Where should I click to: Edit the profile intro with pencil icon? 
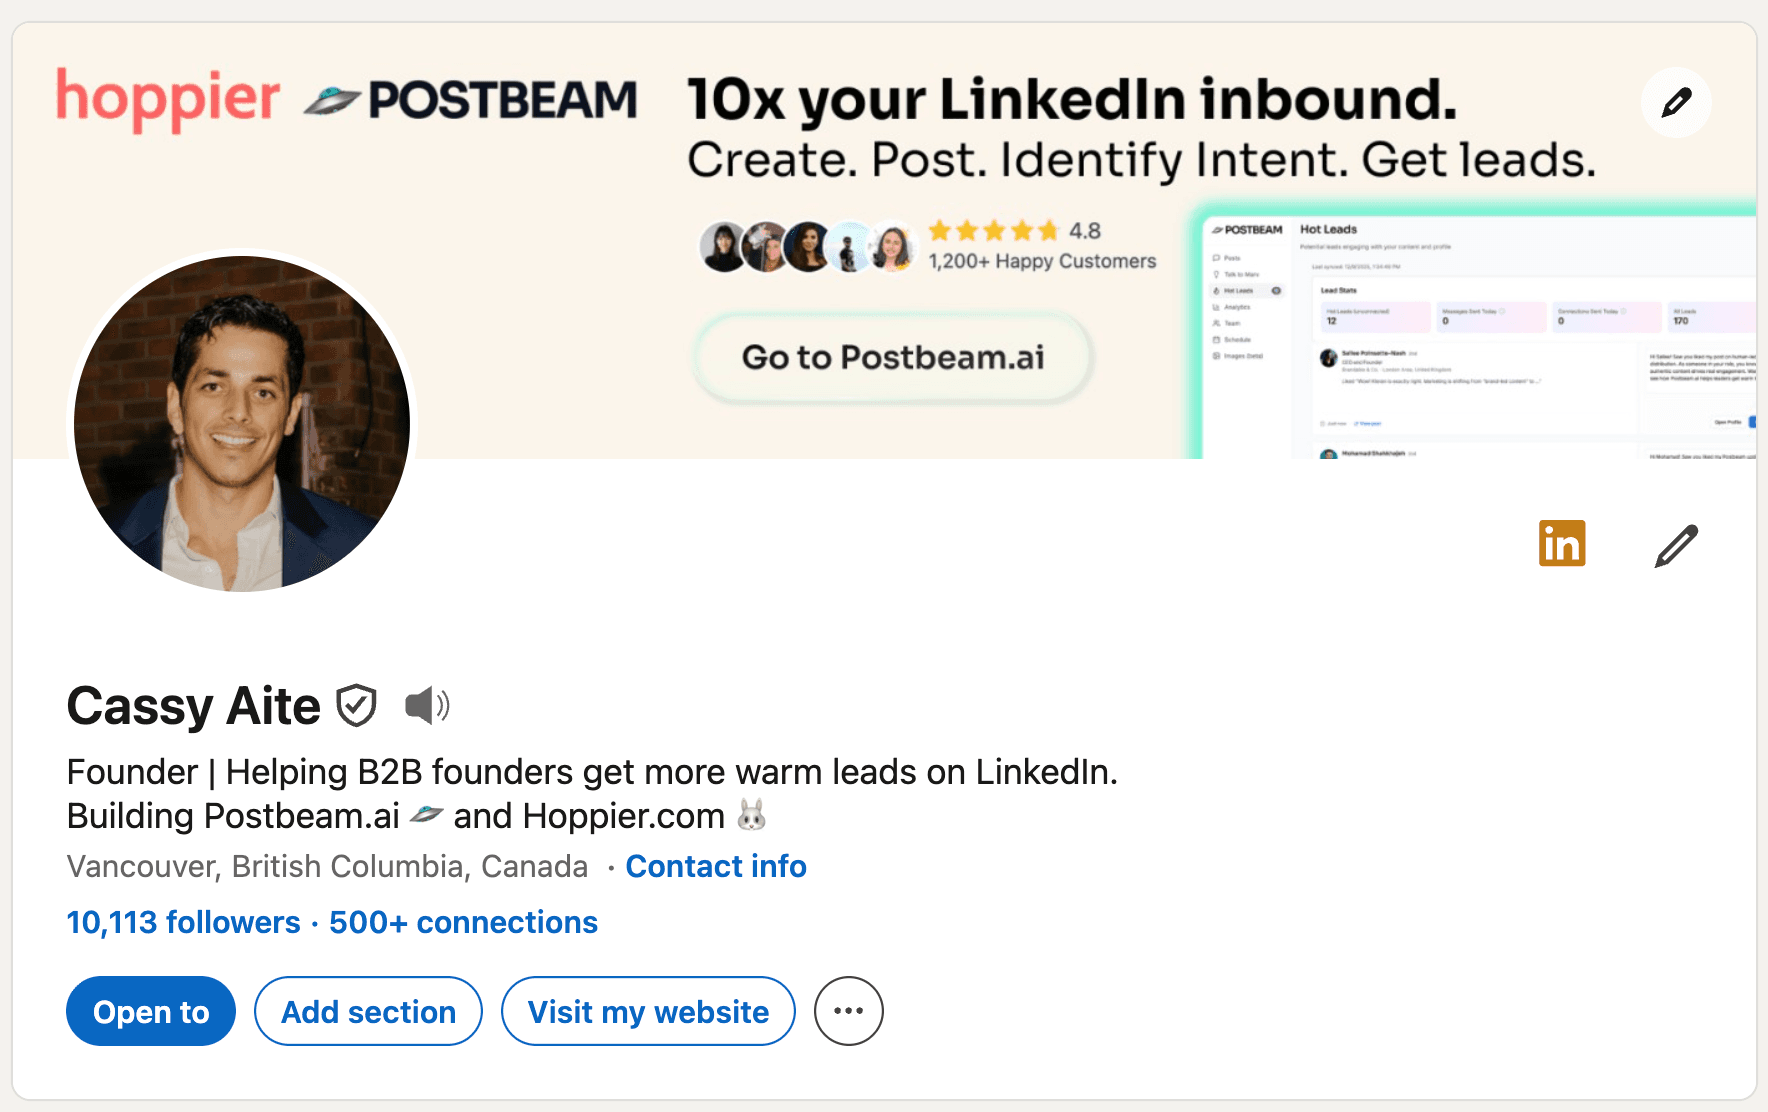point(1676,545)
